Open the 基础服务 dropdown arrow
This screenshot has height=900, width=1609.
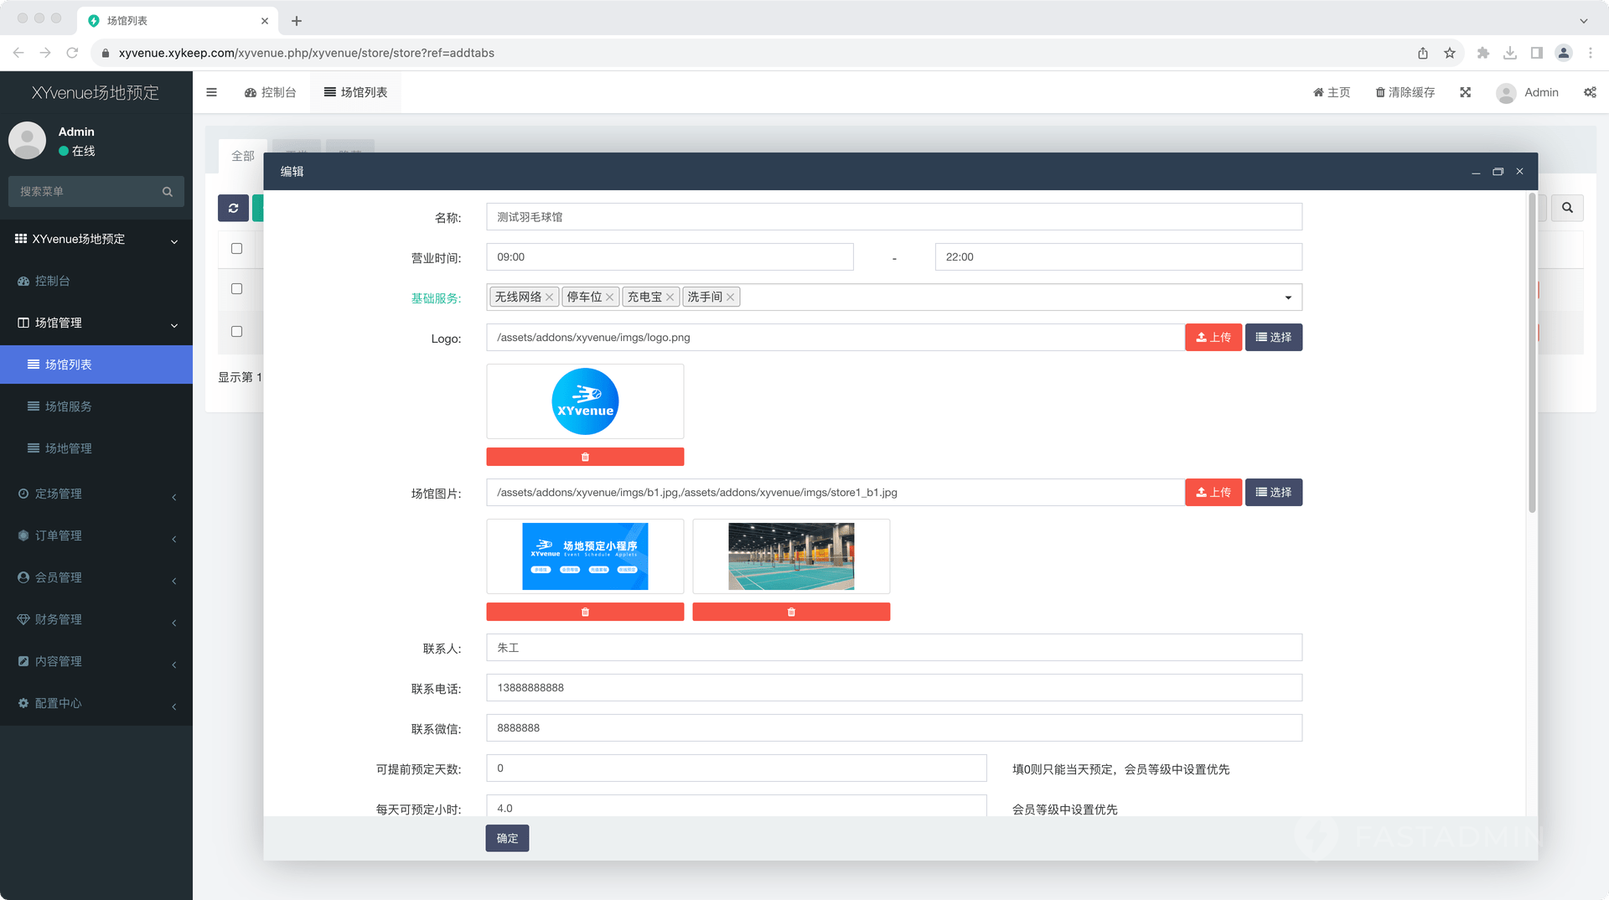[1287, 297]
